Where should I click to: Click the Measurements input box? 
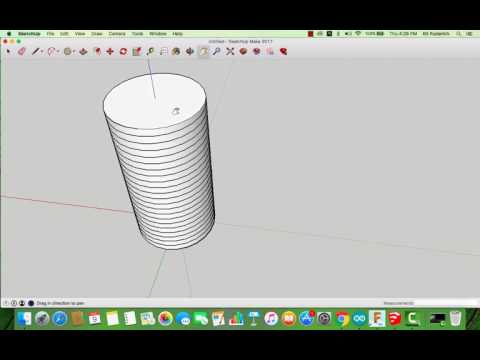[x=445, y=303]
